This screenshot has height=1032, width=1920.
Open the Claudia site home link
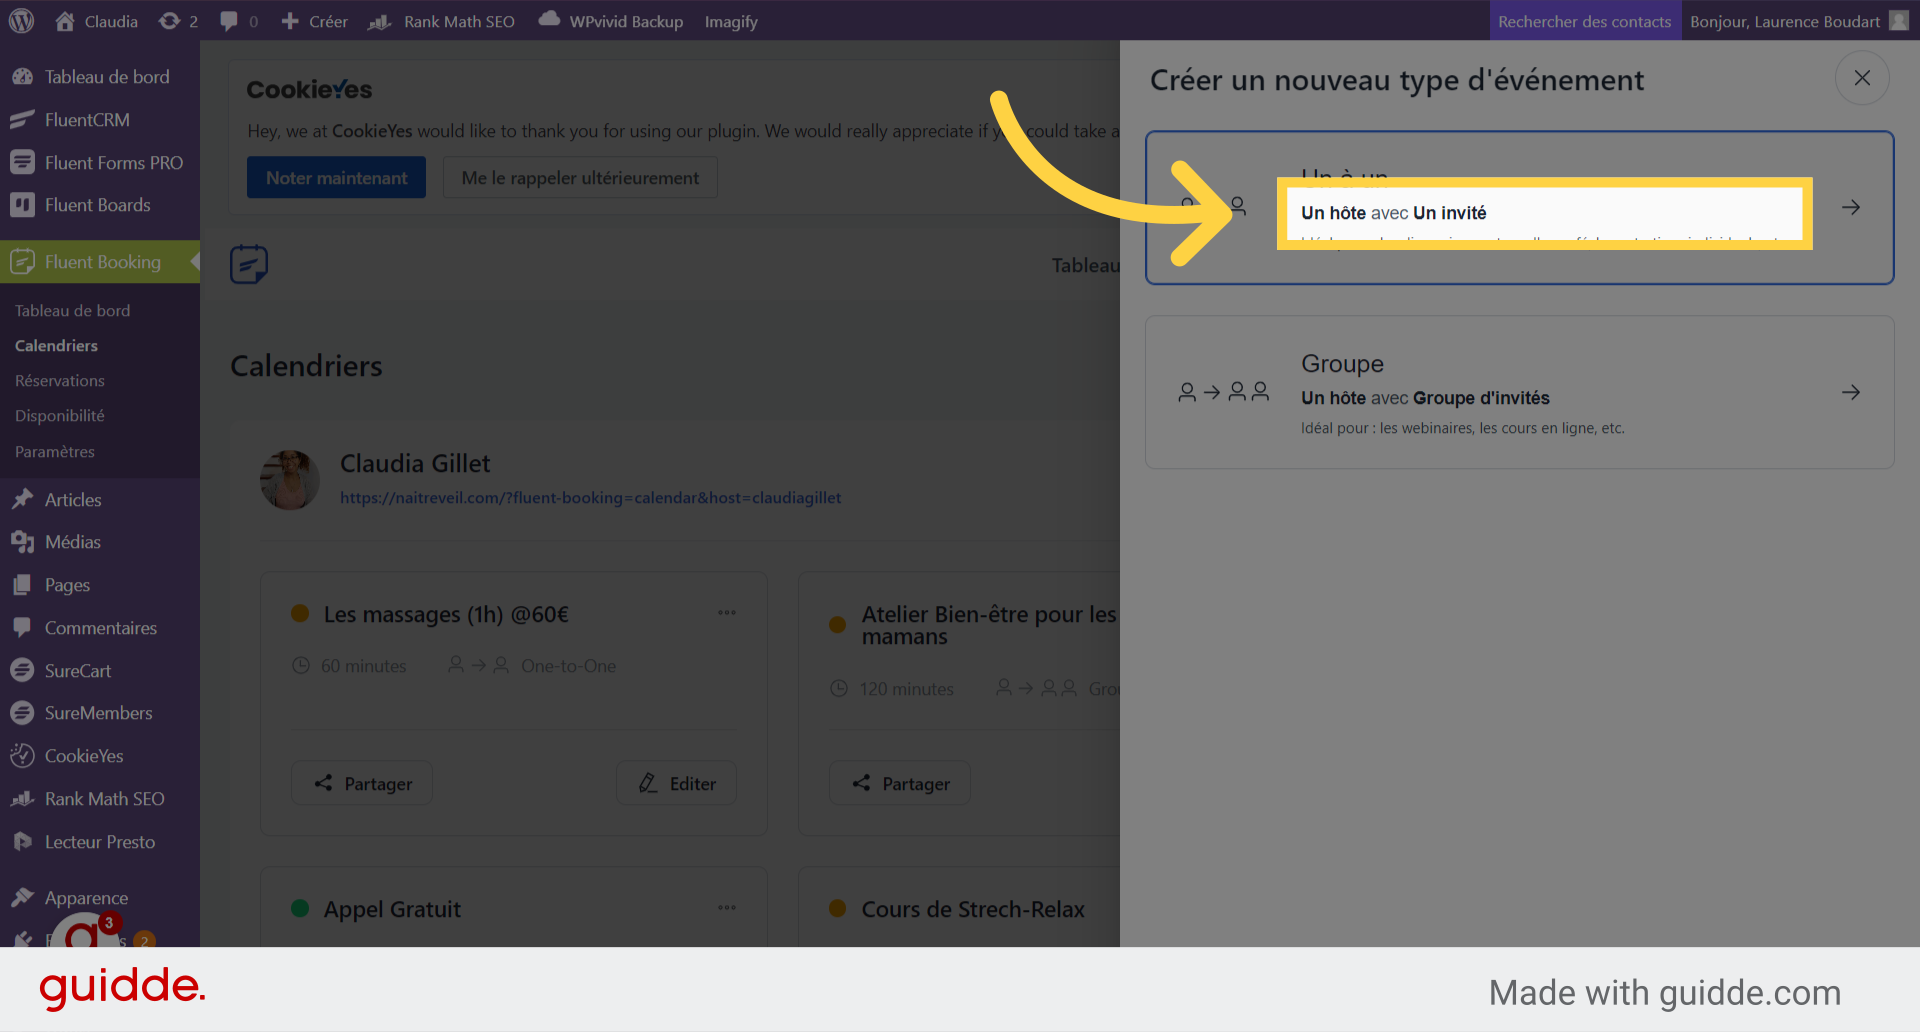click(x=96, y=21)
